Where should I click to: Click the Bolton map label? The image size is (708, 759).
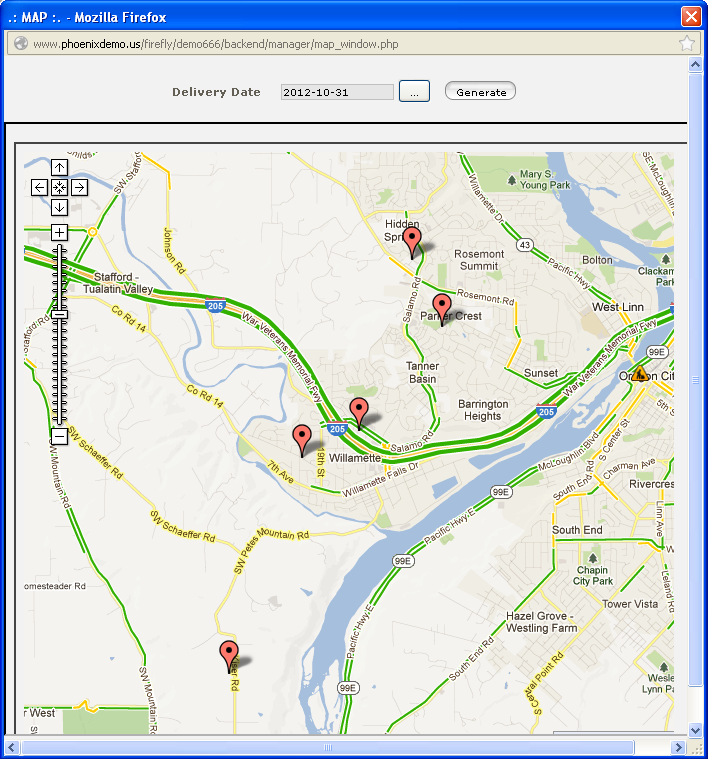(x=597, y=260)
